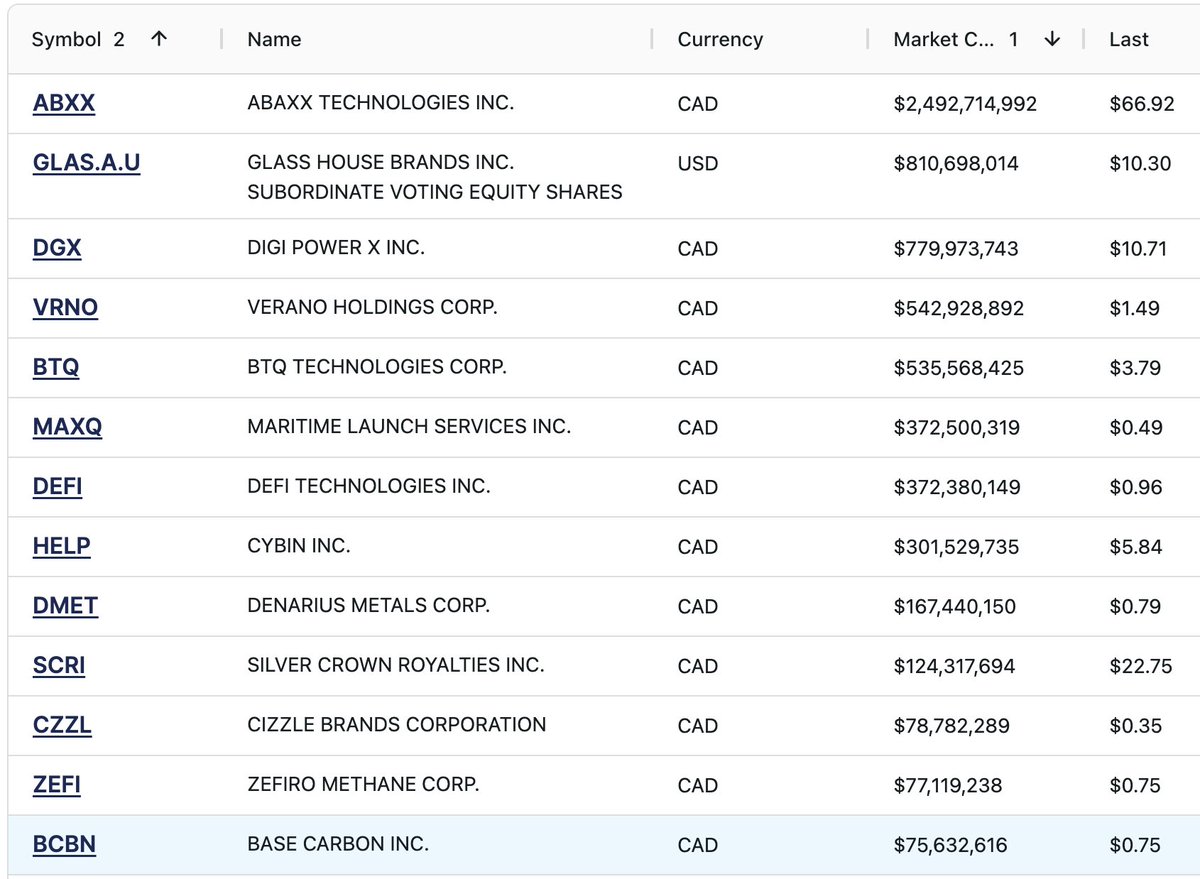Image resolution: width=1200 pixels, height=879 pixels.
Task: Open the DMET symbol link
Action: [65, 606]
